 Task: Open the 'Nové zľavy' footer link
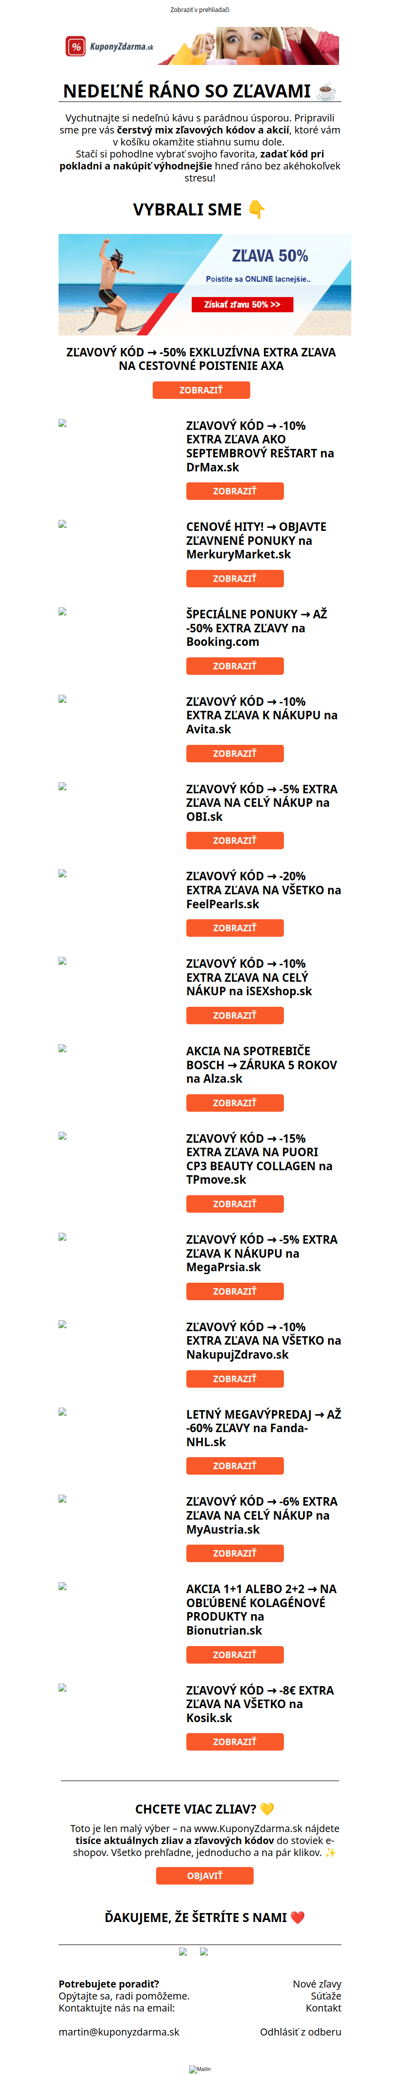317,1983
